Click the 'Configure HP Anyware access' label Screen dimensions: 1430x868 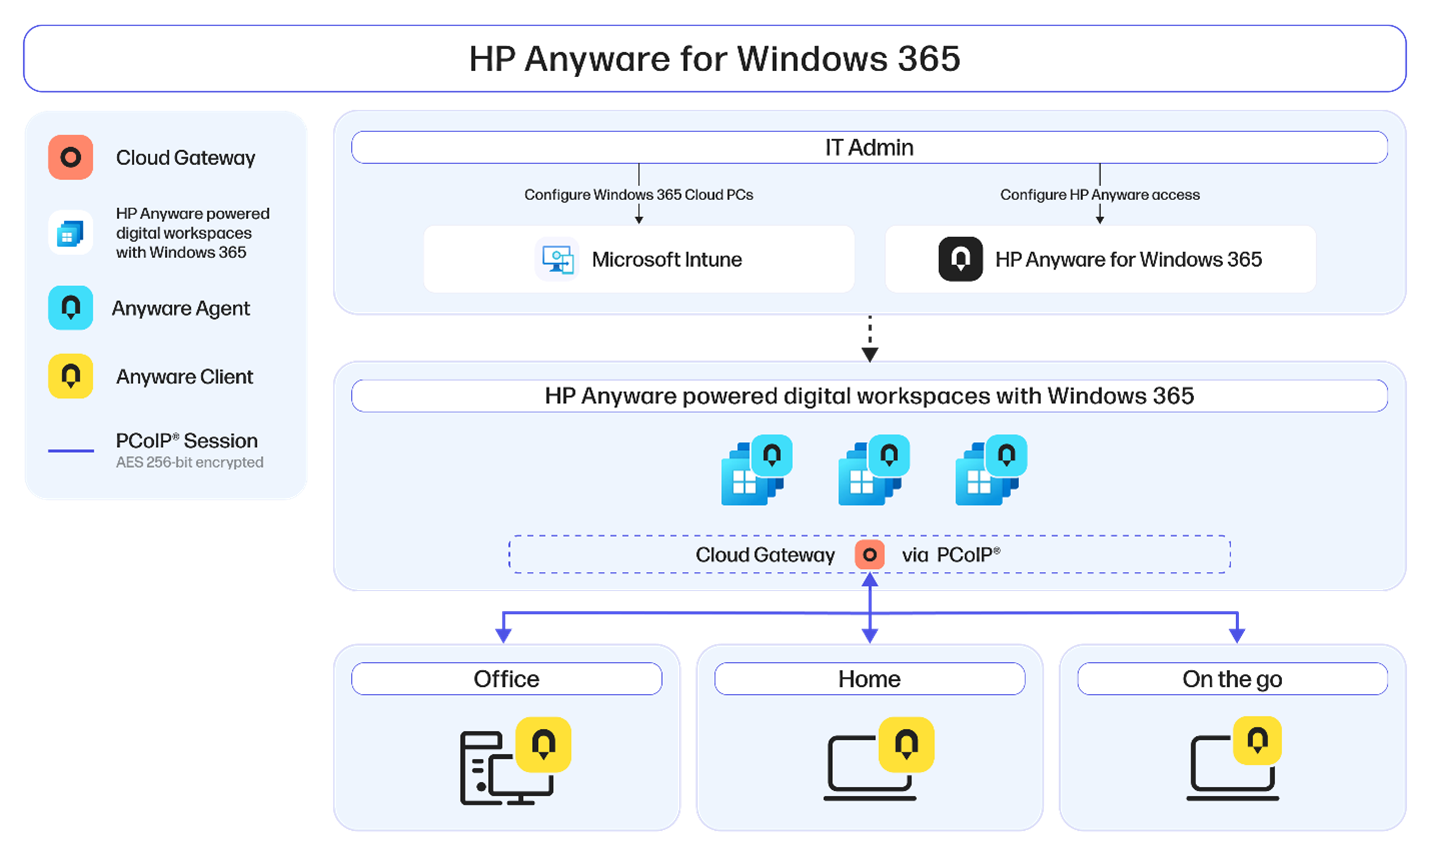point(1100,195)
